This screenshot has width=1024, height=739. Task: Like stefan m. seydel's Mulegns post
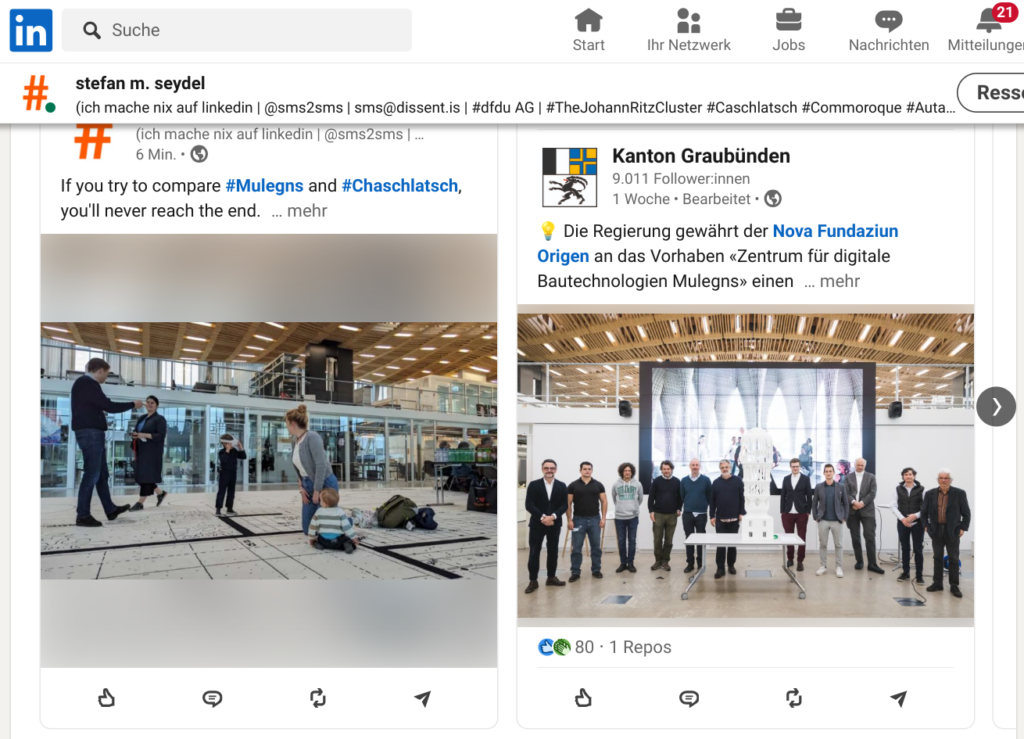coord(106,698)
